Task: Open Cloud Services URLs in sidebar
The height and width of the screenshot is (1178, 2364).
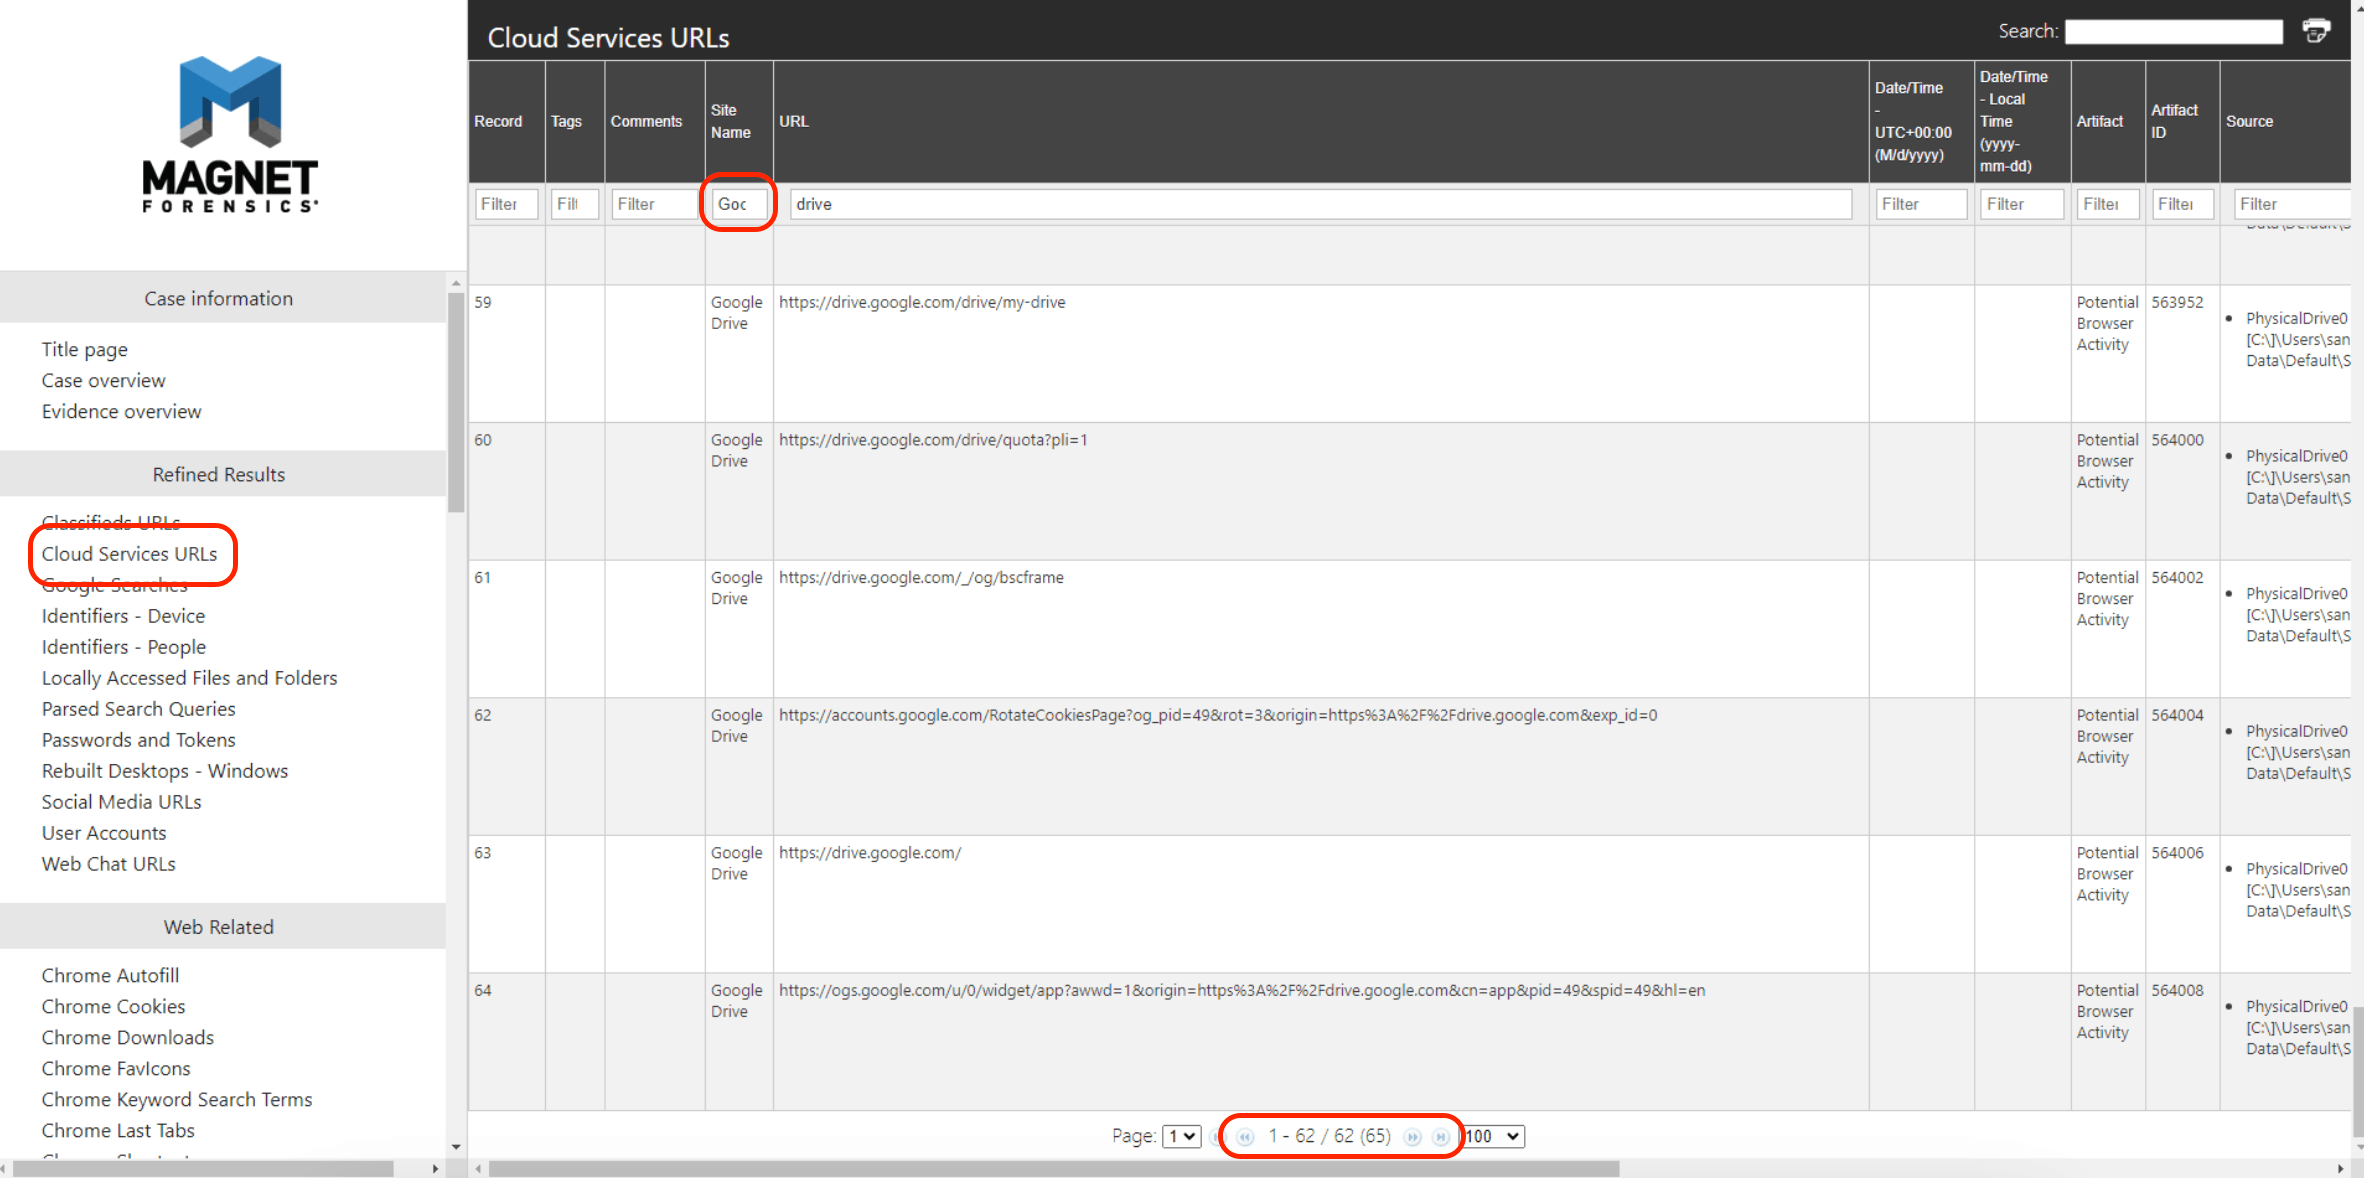Action: tap(129, 554)
